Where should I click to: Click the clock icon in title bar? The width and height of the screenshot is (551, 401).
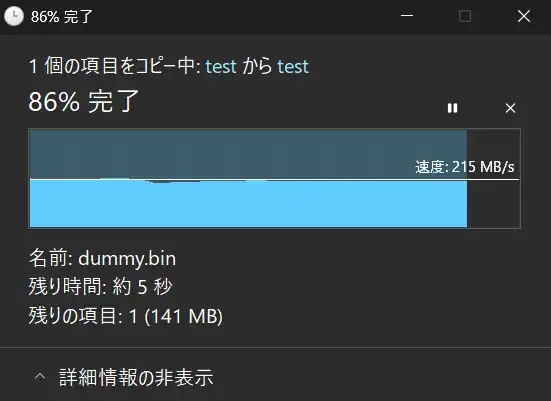pos(14,16)
